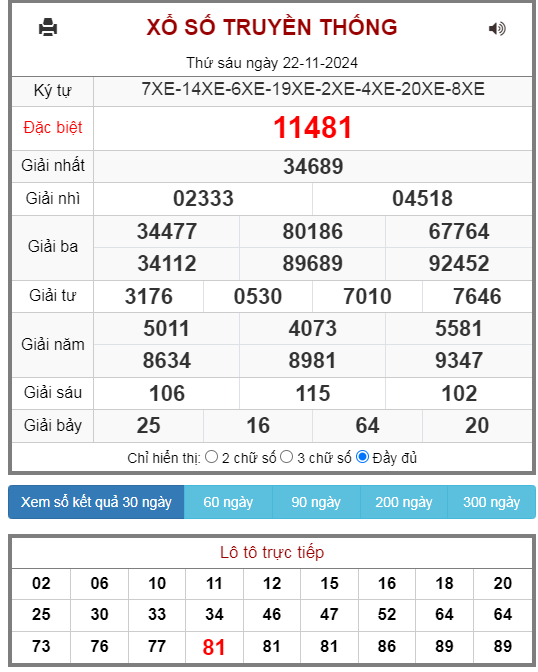The width and height of the screenshot is (538, 672).
Task: Click the special prize number 11481
Action: point(313,128)
